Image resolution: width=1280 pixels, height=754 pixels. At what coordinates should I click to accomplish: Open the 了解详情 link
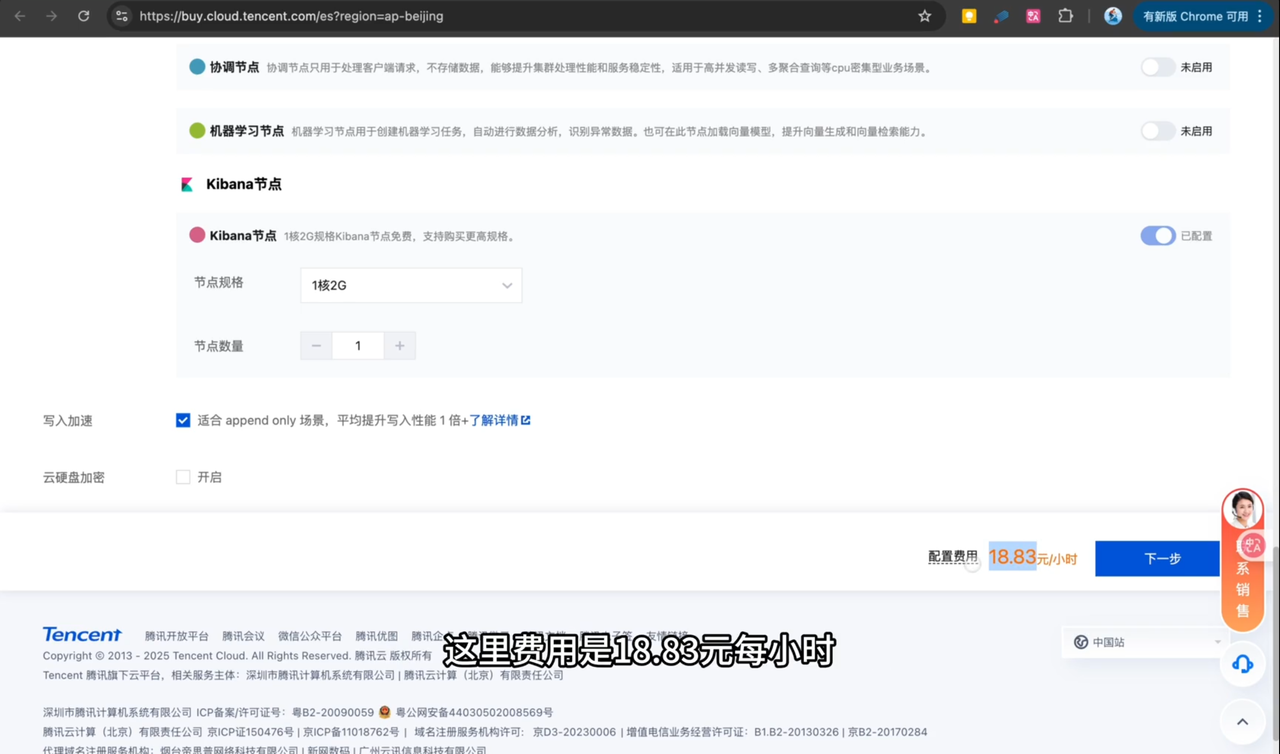point(500,420)
